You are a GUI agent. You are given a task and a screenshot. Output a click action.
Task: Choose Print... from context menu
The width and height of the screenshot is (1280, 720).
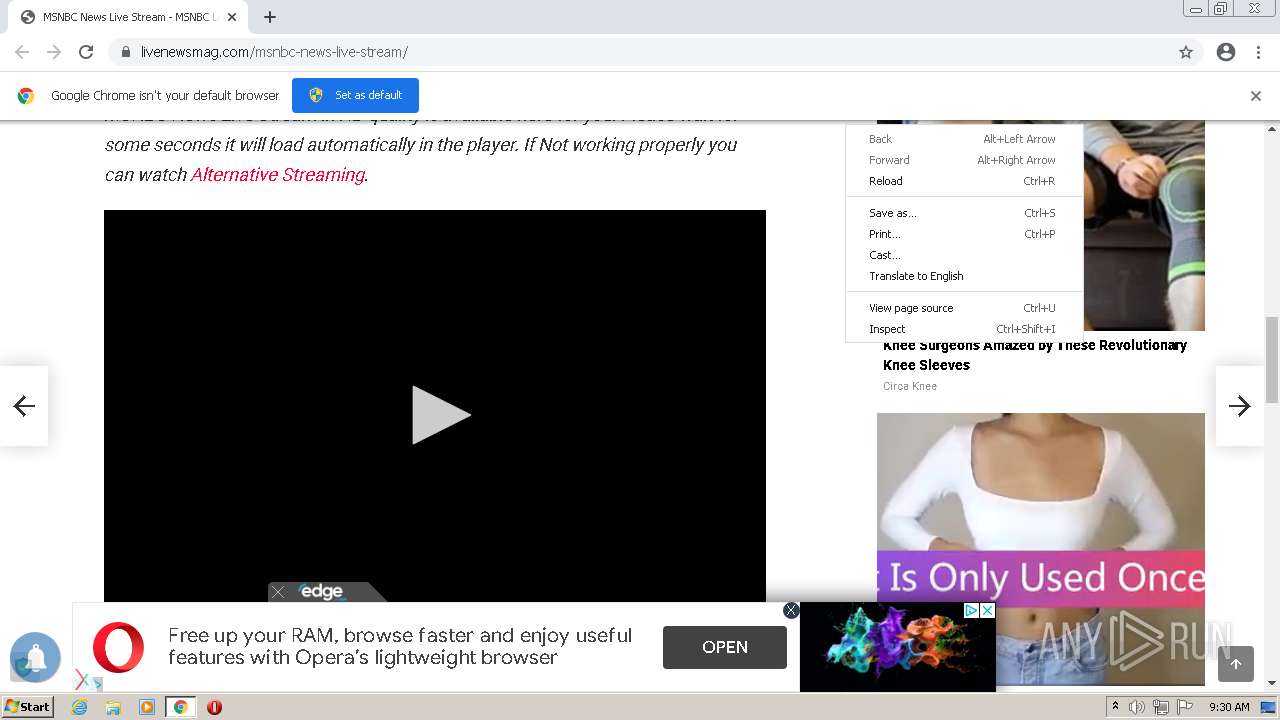tap(964, 234)
